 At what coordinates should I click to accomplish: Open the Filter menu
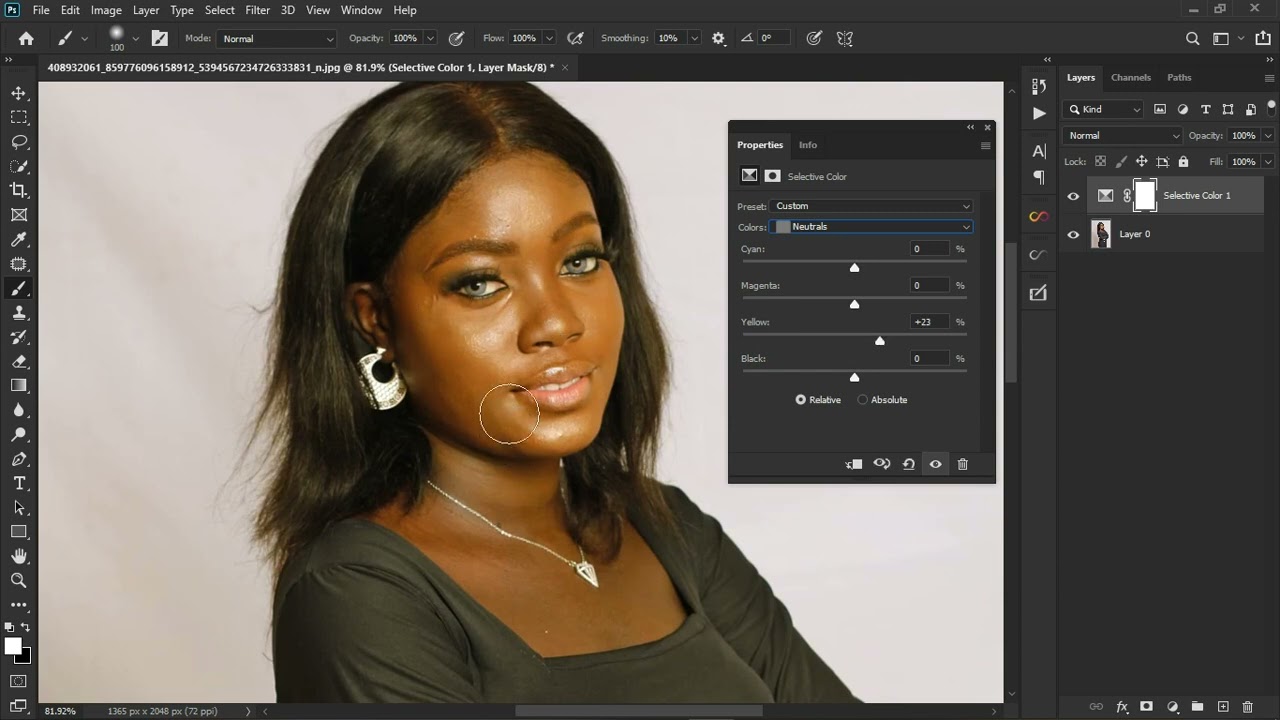[257, 10]
